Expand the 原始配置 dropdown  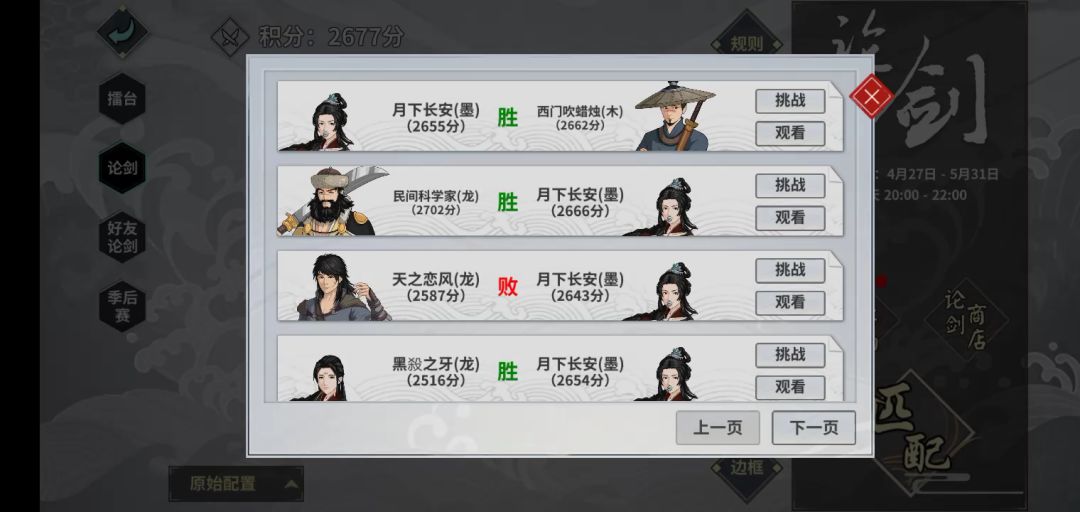point(236,484)
